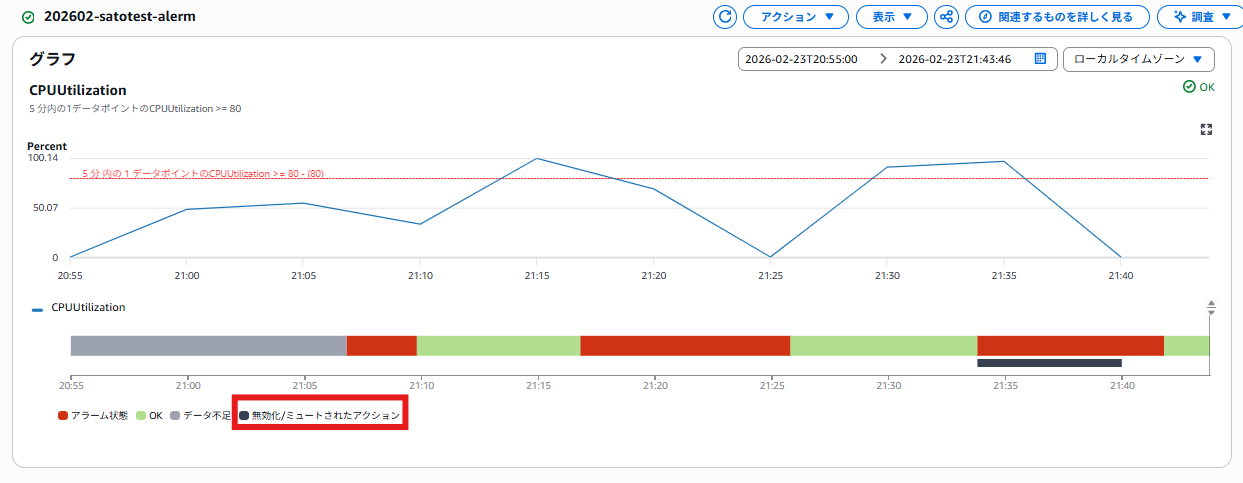Expand the graph to fullscreen
The width and height of the screenshot is (1243, 483).
(x=1206, y=130)
